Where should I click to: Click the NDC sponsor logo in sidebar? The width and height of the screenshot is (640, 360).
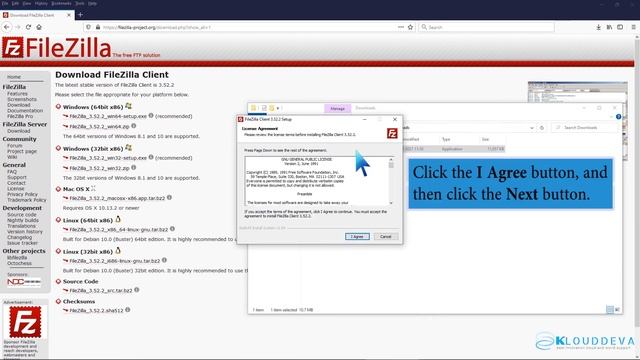coord(24,282)
